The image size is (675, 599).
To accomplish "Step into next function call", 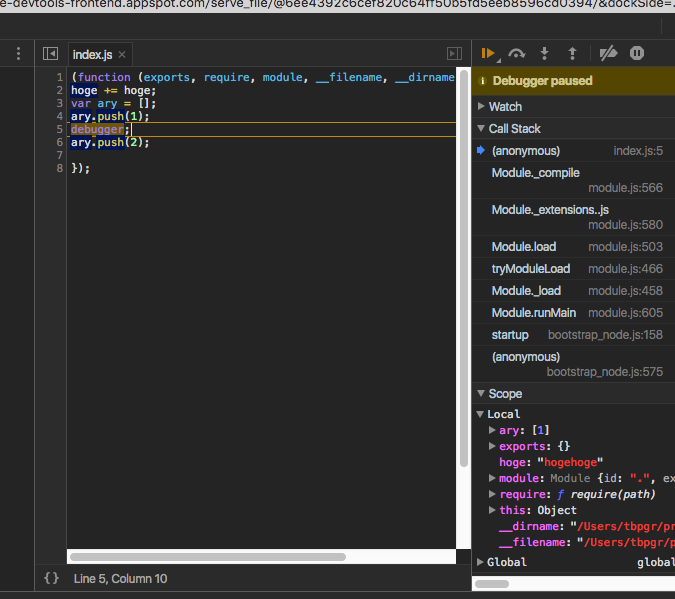I will [545, 53].
